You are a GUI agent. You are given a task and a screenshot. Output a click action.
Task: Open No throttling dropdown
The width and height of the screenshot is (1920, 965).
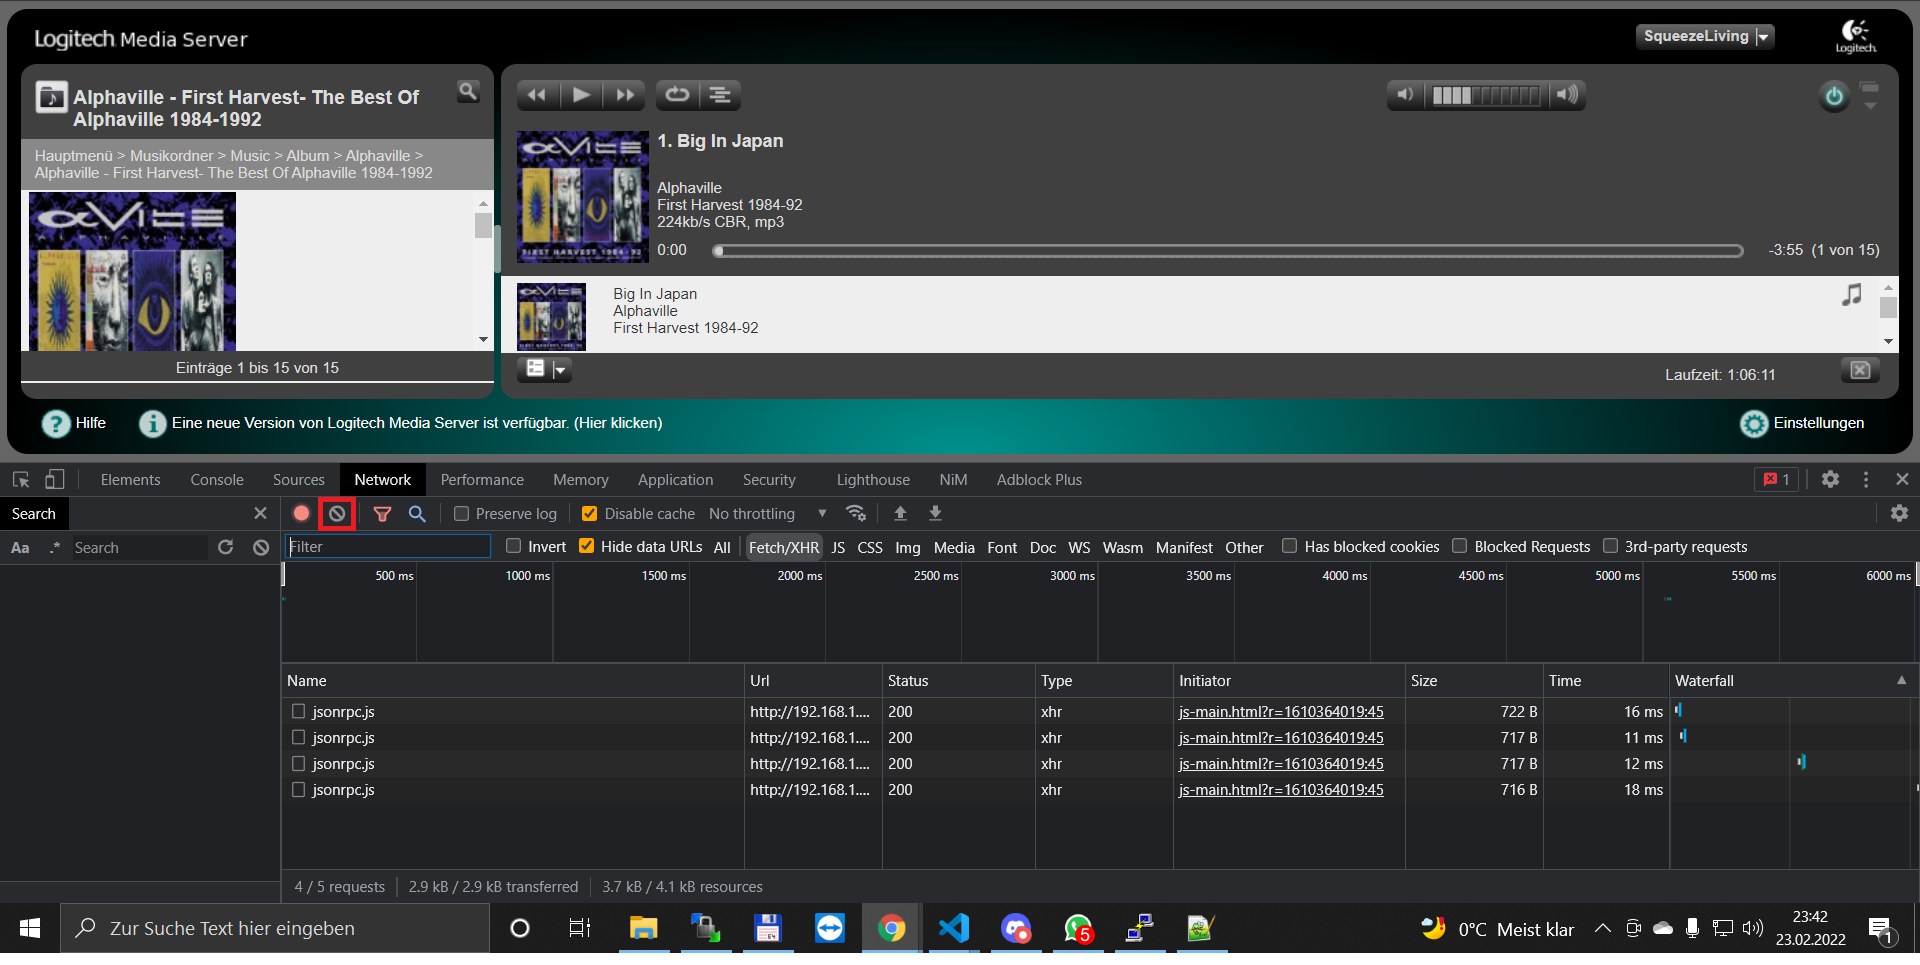pos(768,514)
